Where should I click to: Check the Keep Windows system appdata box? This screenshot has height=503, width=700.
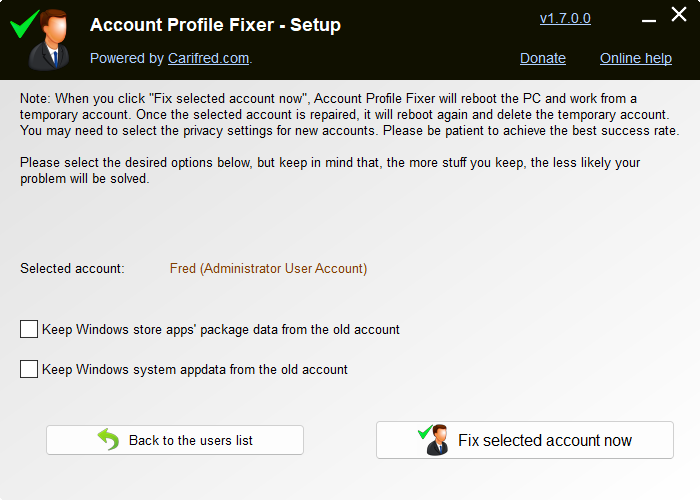pyautogui.click(x=29, y=369)
